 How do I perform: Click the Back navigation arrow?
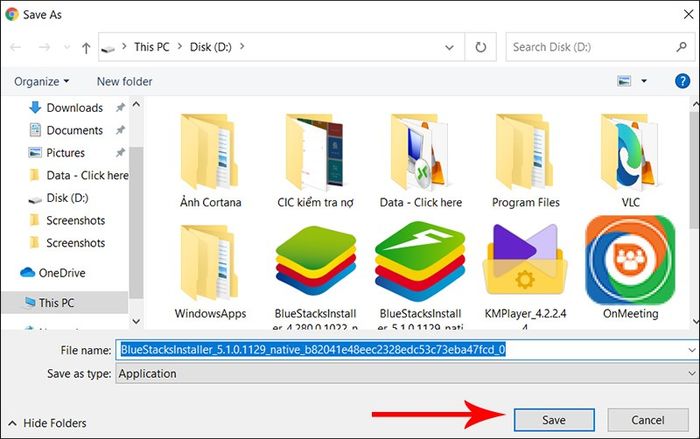pos(16,47)
